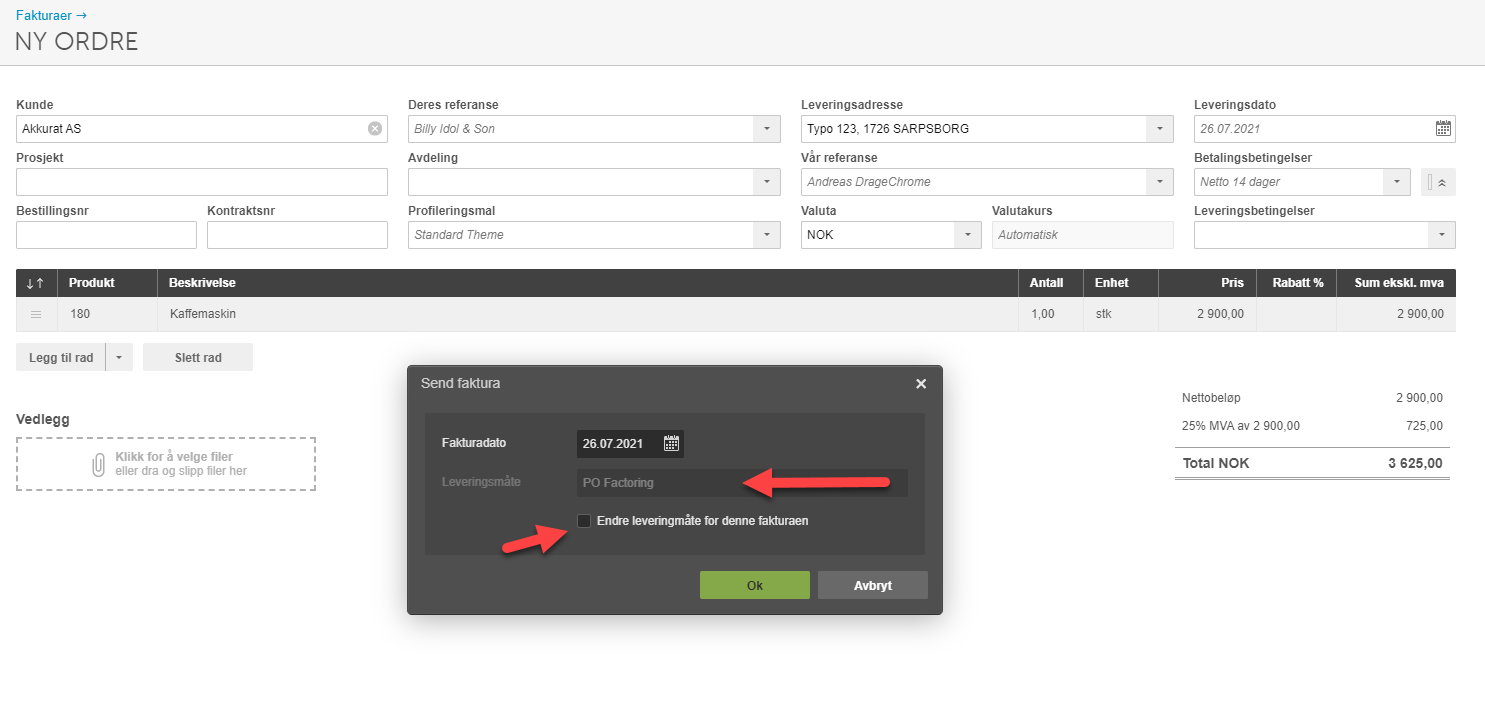This screenshot has width=1485, height=723.
Task: Click the file upload drop zone
Action: coord(166,464)
